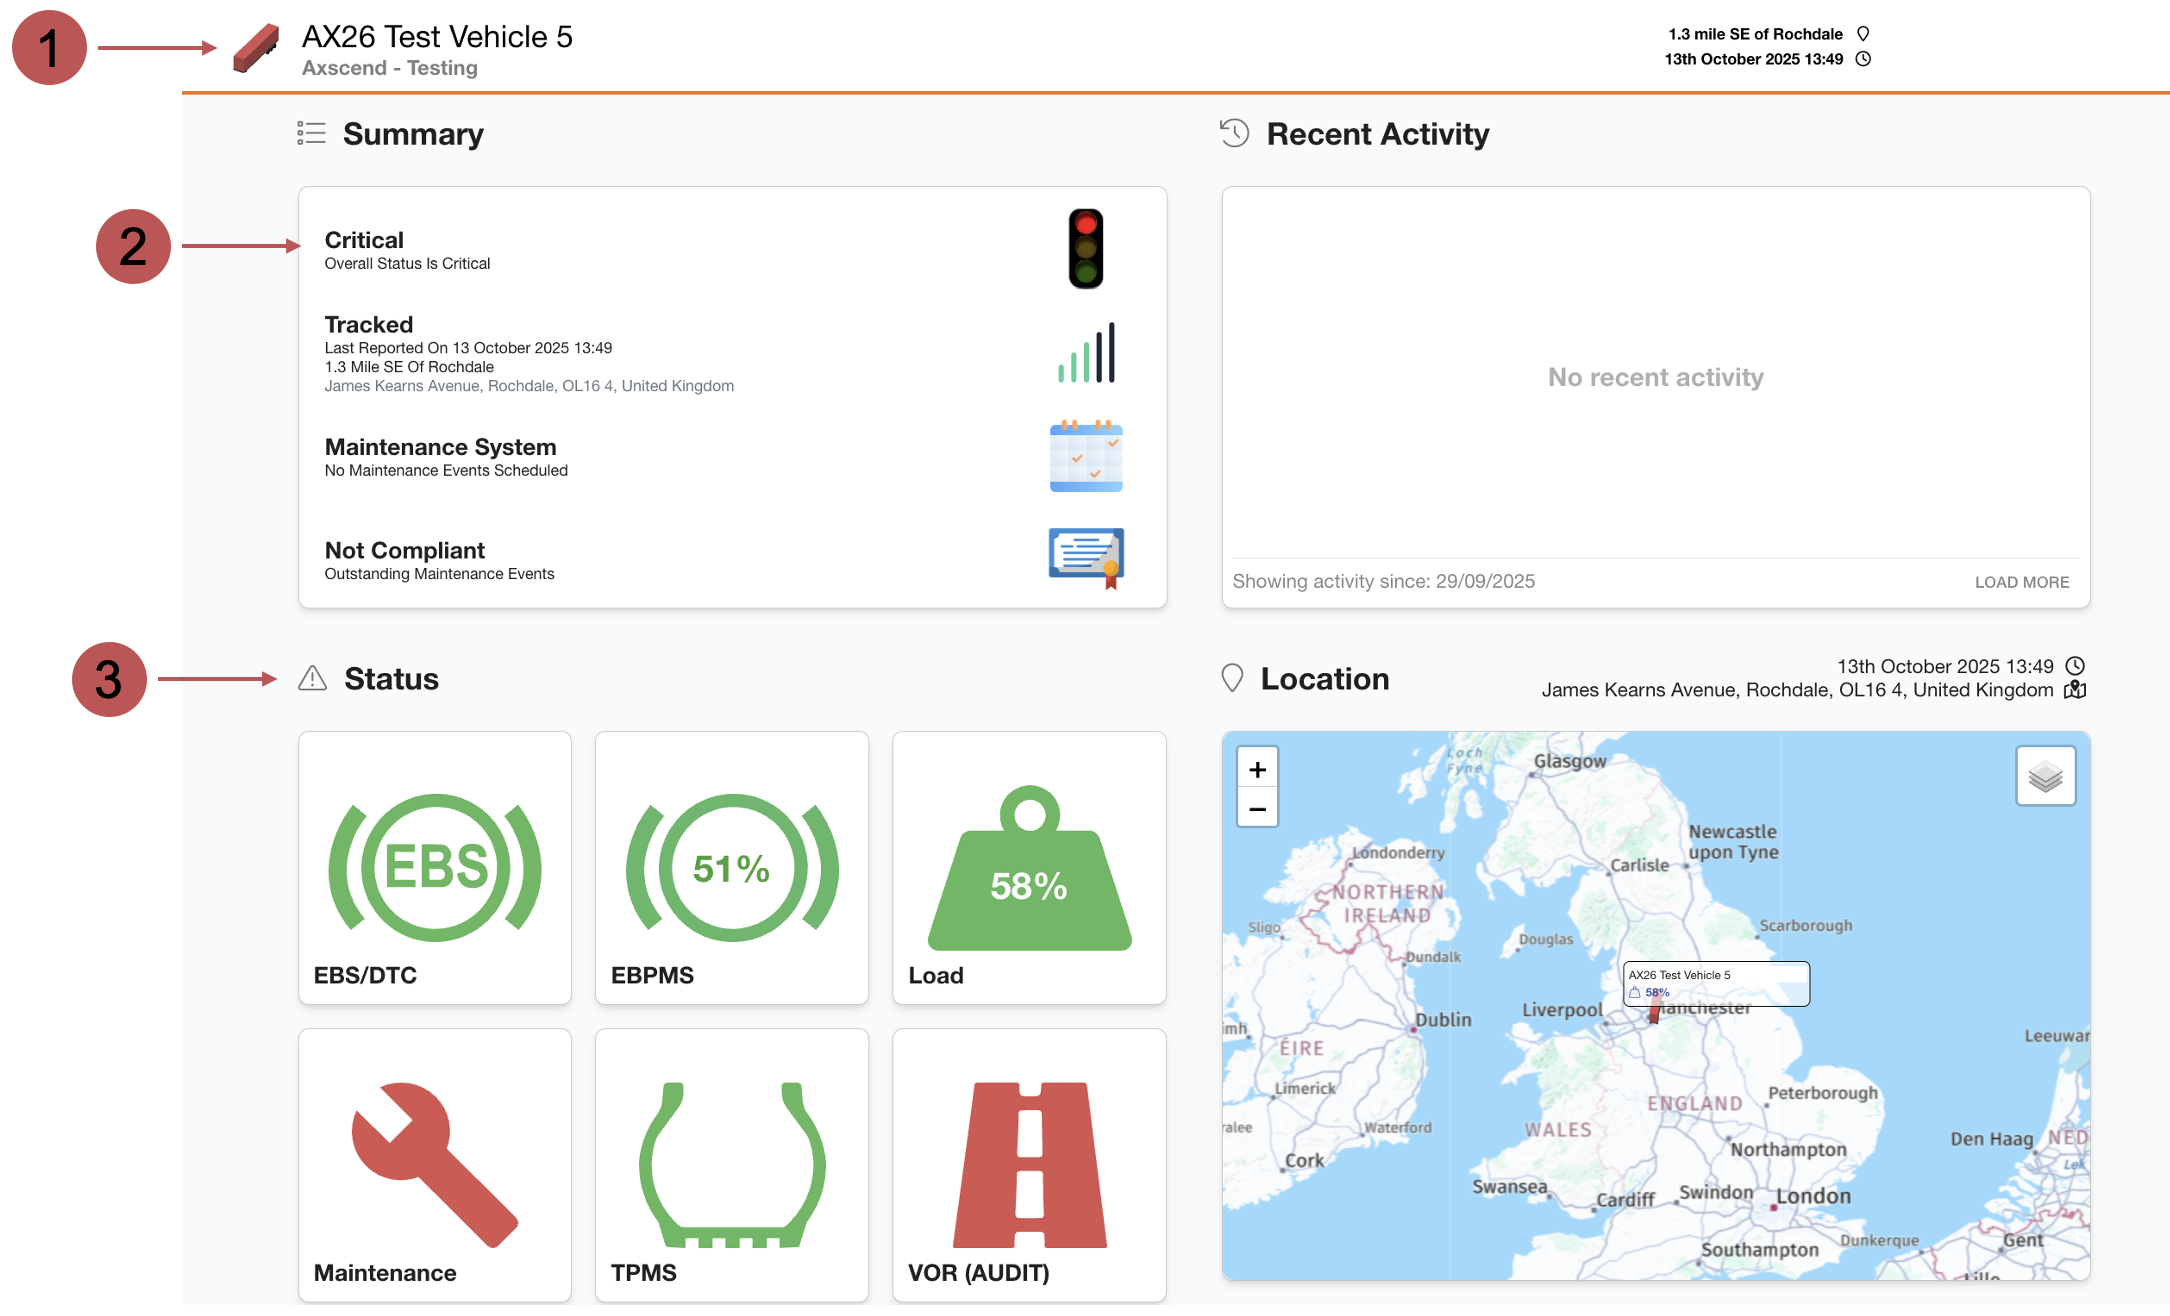The image size is (2170, 1316).
Task: Select the TPMS tyre tile
Action: [x=731, y=1165]
